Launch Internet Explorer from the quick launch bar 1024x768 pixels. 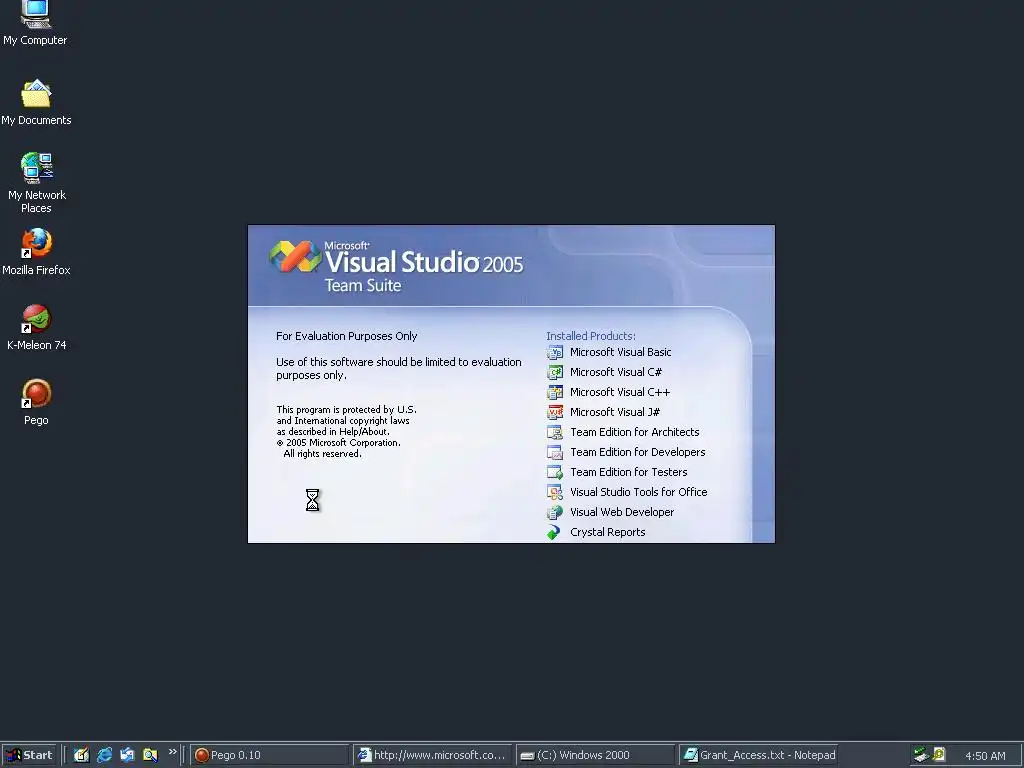pyautogui.click(x=104, y=755)
